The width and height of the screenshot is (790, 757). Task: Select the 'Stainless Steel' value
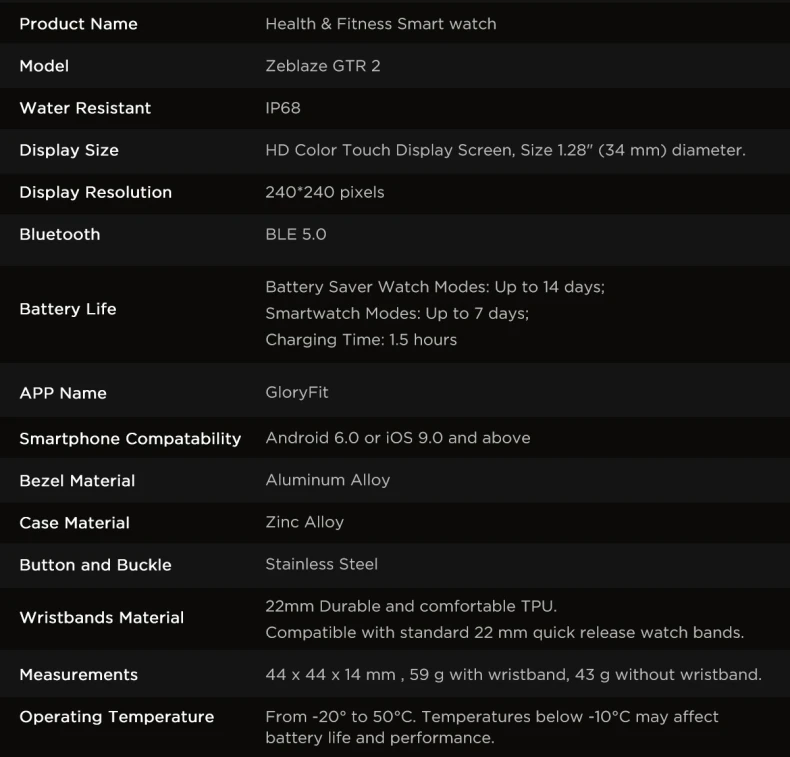[321, 564]
